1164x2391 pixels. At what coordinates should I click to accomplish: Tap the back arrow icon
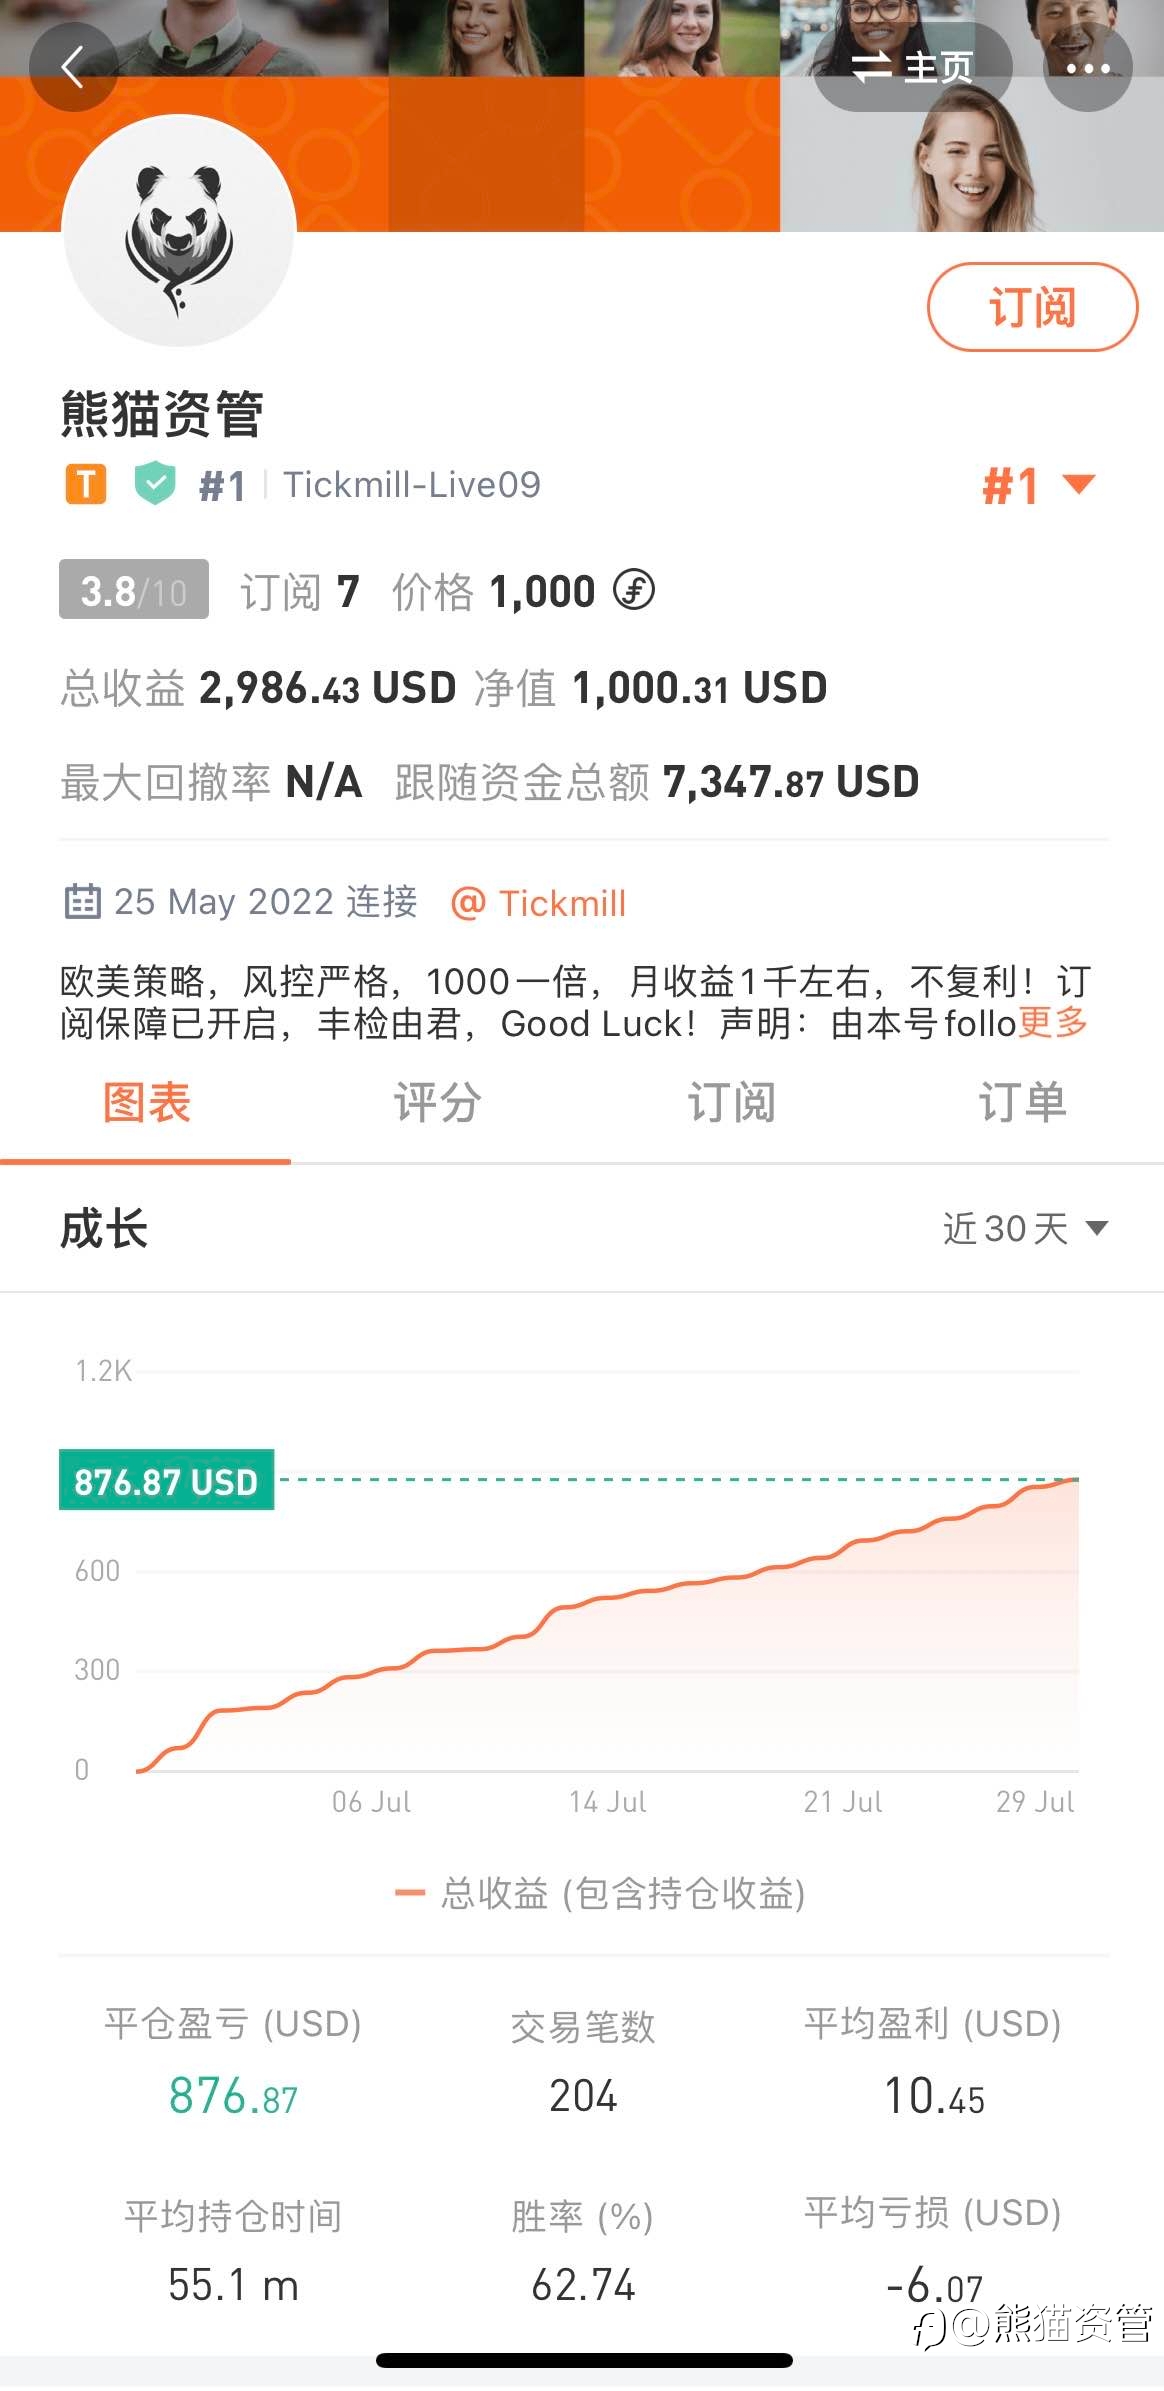73,67
